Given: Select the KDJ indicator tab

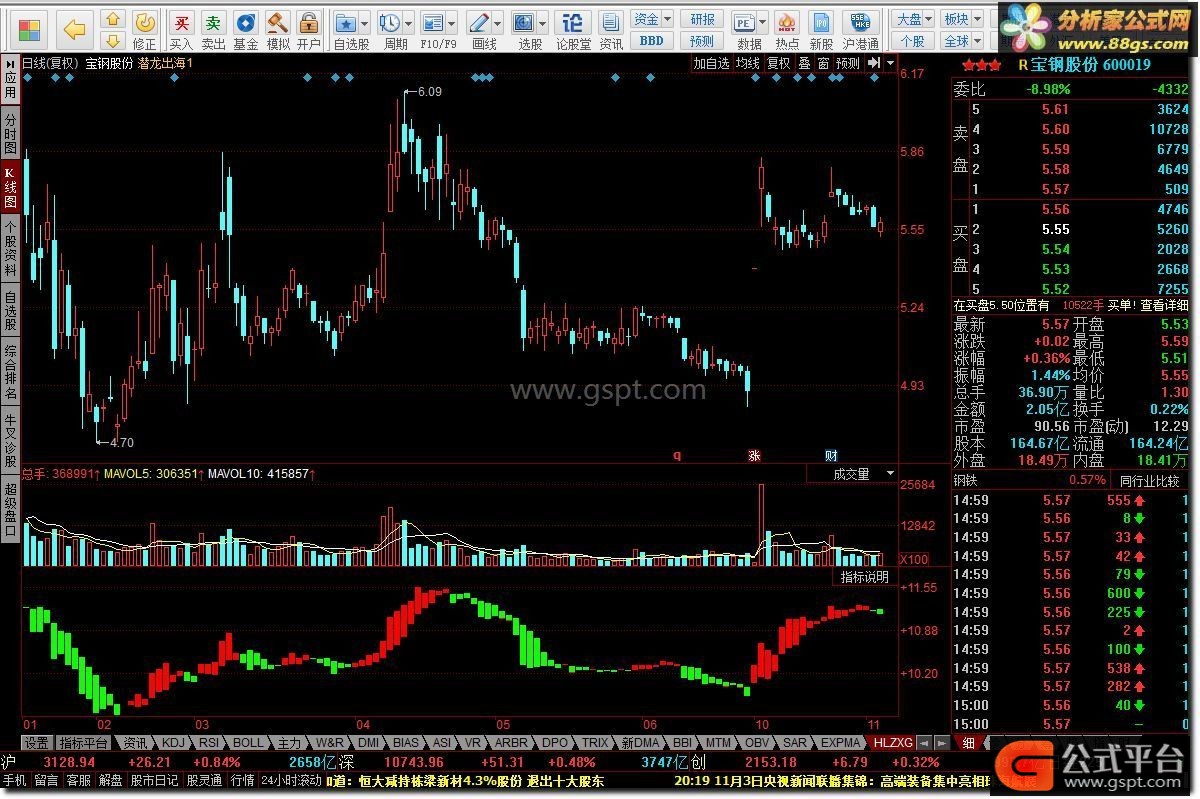Looking at the screenshot, I should coord(173,743).
